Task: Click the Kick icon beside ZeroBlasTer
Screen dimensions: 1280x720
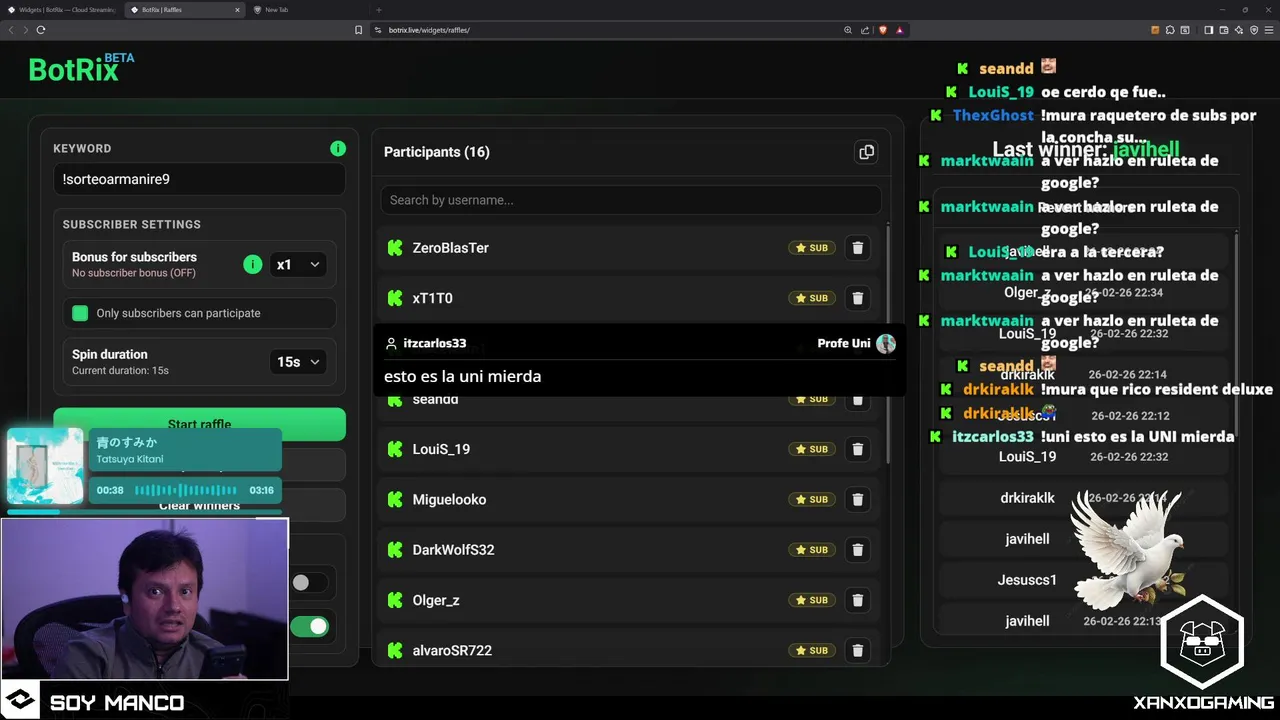Action: pyautogui.click(x=395, y=248)
